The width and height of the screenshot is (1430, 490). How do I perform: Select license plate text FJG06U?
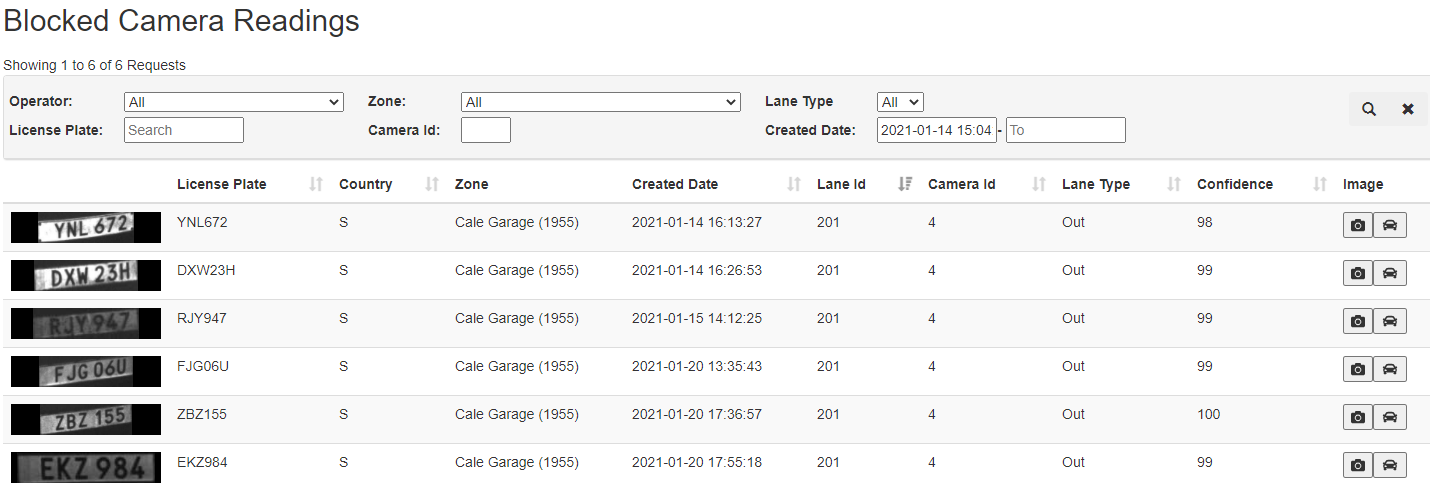pos(203,366)
